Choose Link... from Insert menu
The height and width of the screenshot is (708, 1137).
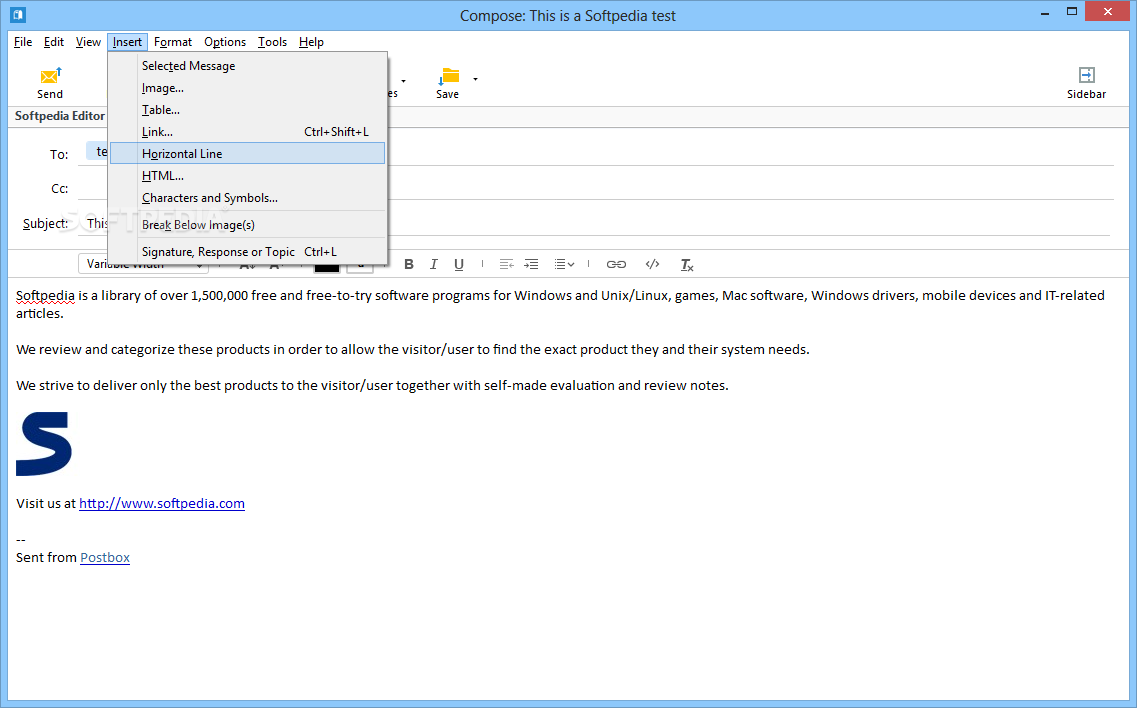(x=247, y=132)
